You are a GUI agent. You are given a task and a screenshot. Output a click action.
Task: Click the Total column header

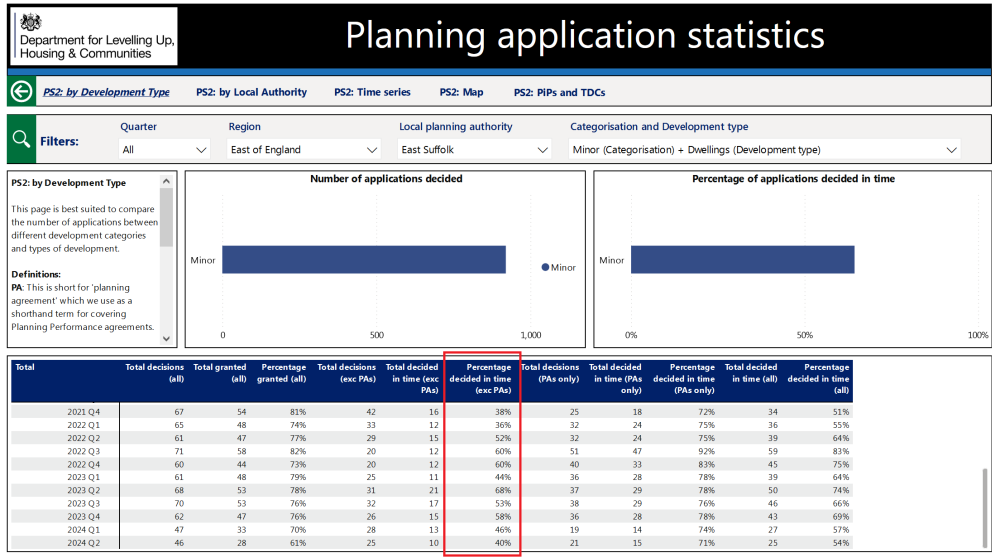point(25,367)
